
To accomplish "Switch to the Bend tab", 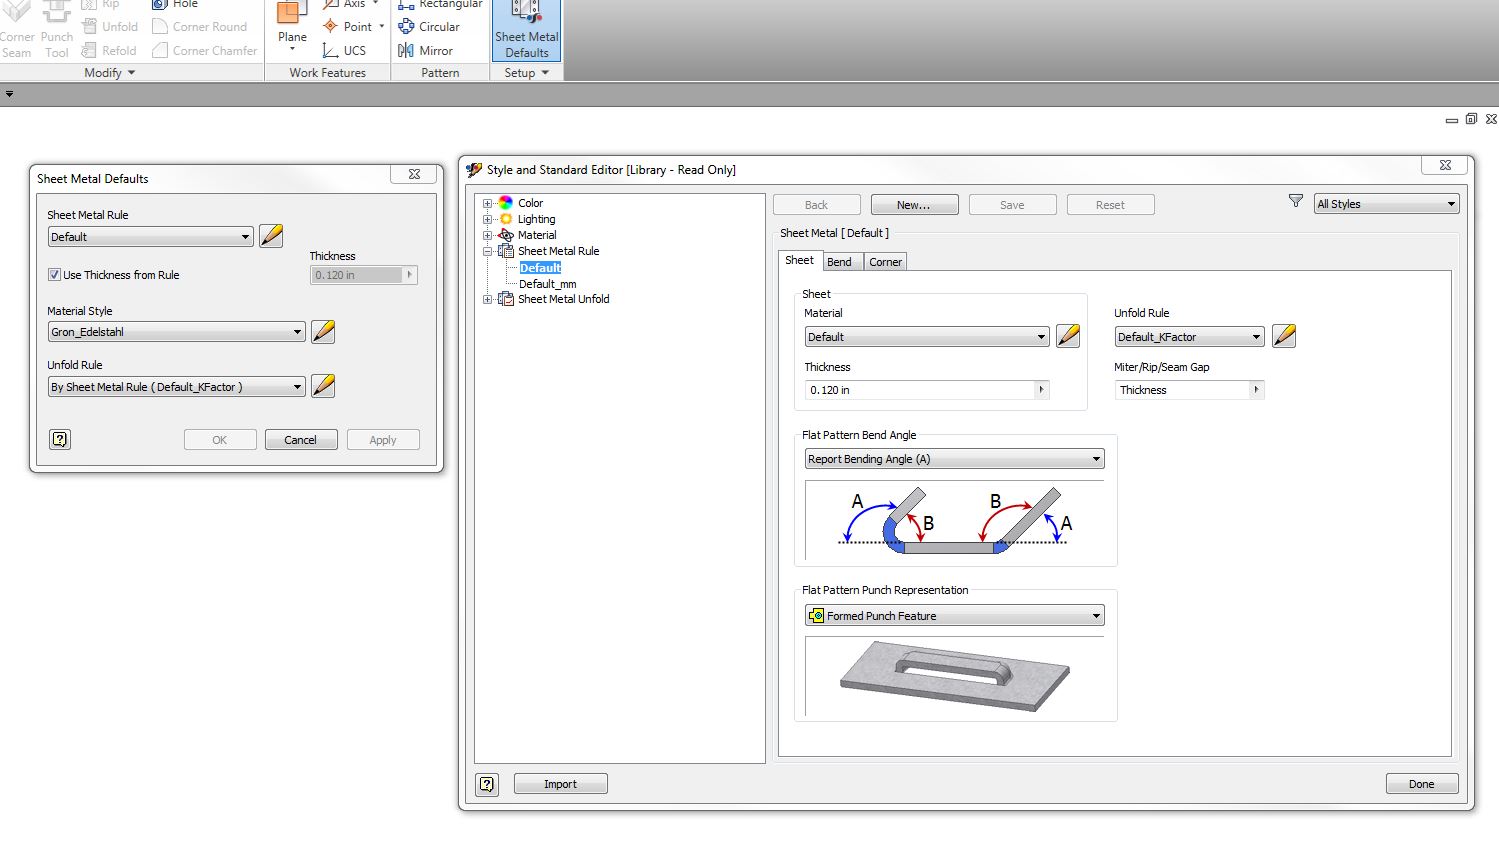I will 840,262.
